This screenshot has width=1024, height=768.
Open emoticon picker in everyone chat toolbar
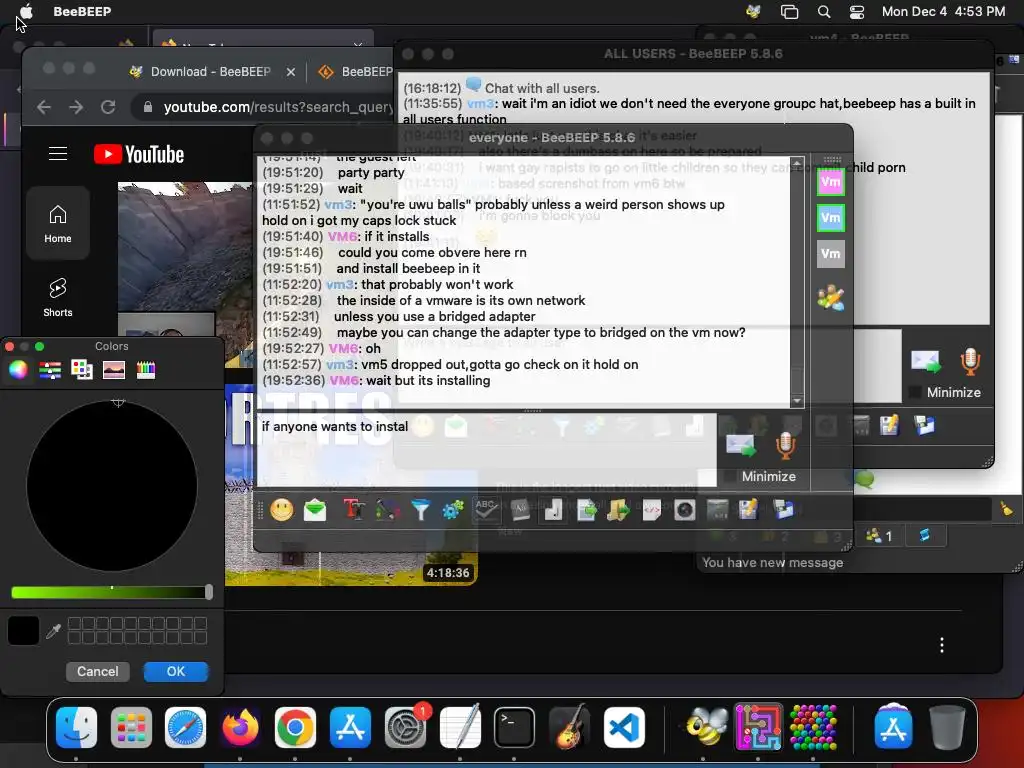(282, 510)
